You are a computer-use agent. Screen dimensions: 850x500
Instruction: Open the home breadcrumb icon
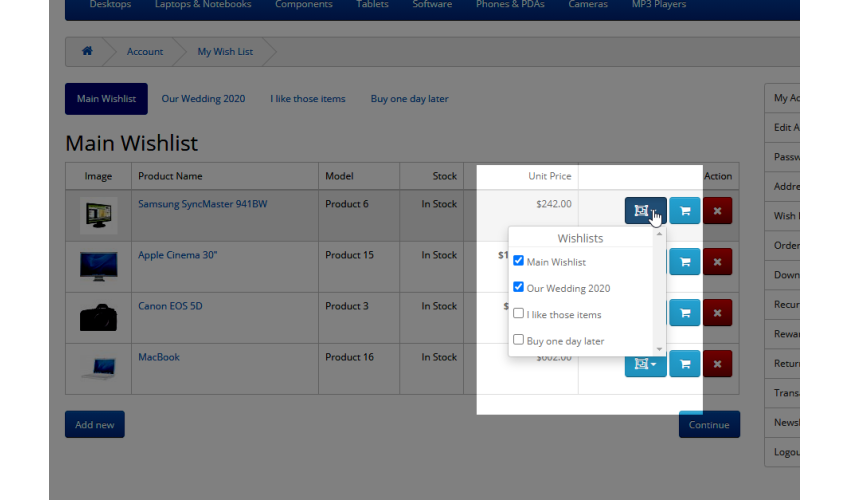click(x=87, y=51)
